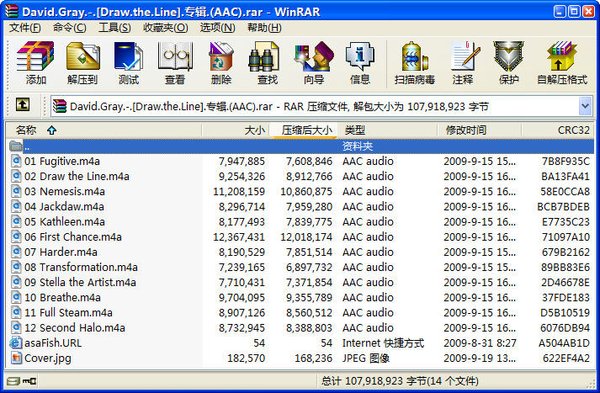
Task: Select 08 Transformation.m4a file name
Action: pos(81,267)
